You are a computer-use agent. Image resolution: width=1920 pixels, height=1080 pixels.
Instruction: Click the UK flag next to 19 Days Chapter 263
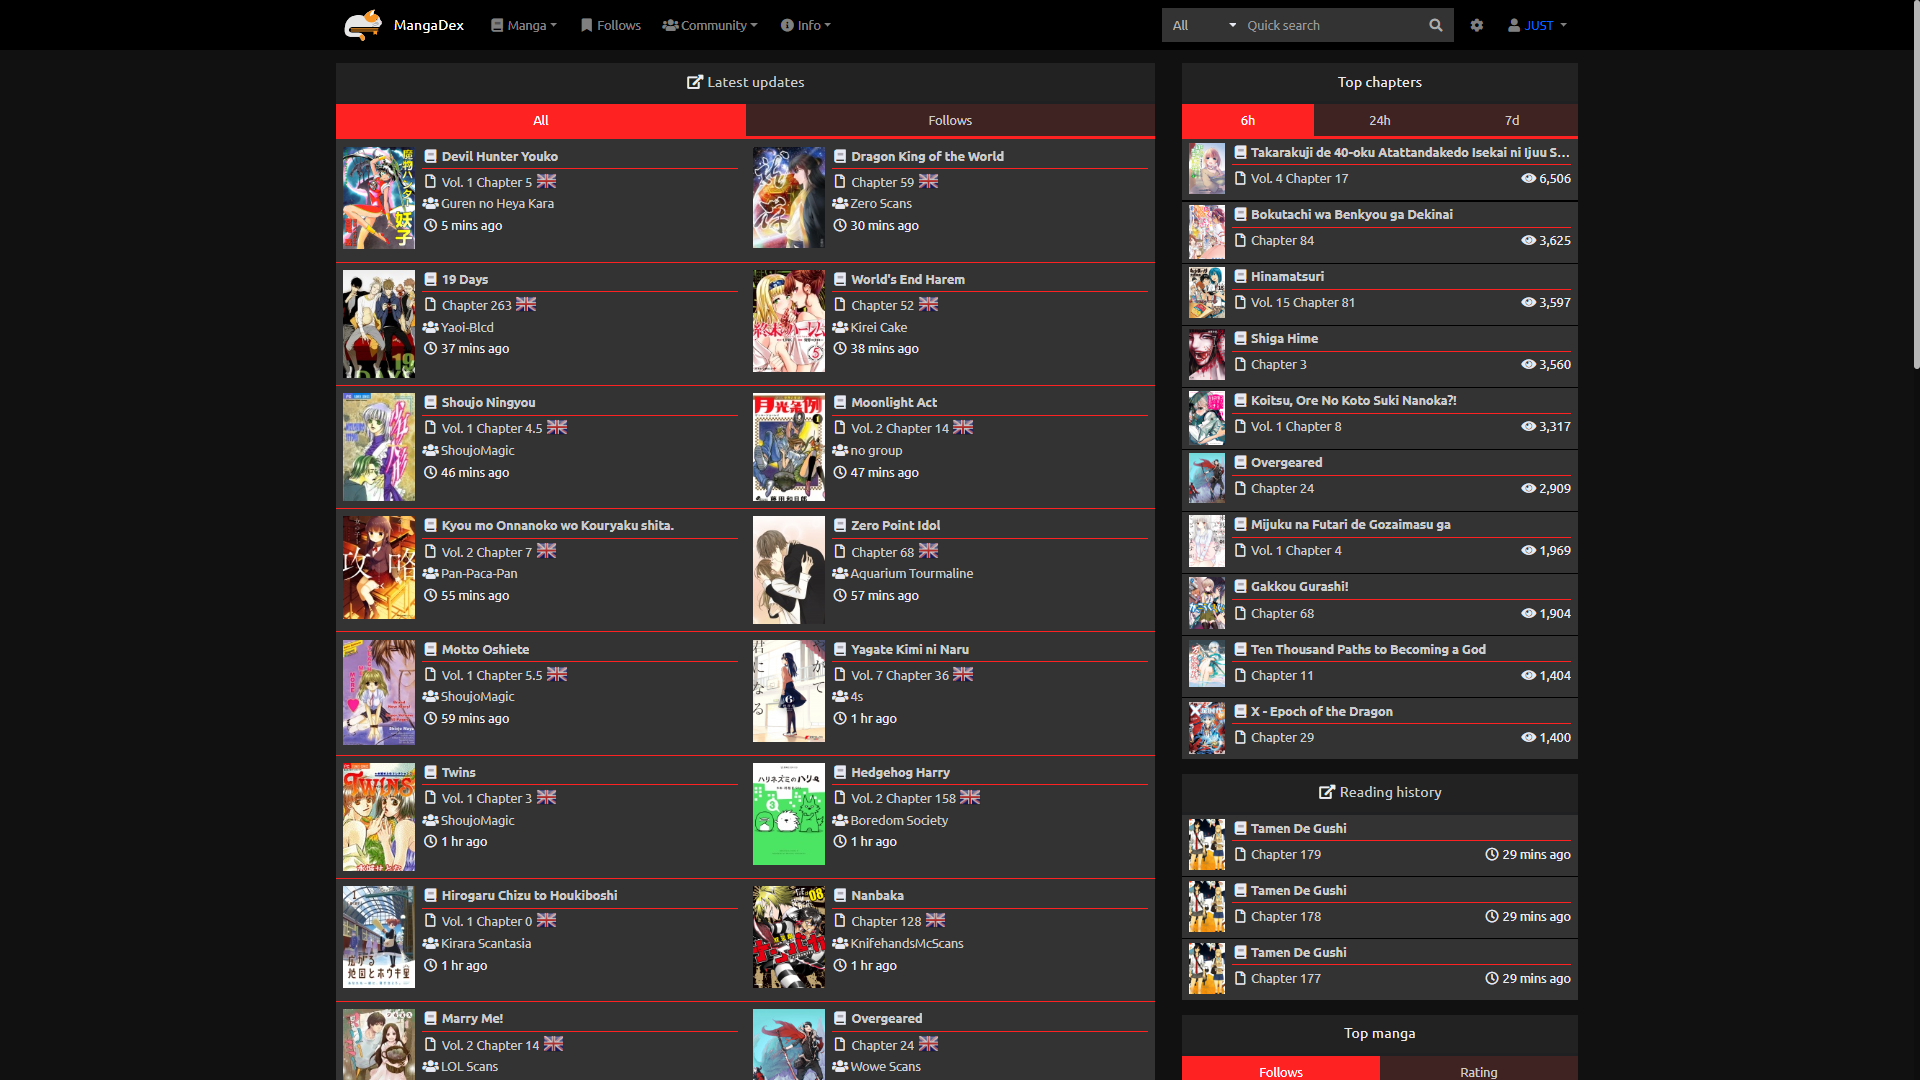click(x=526, y=304)
